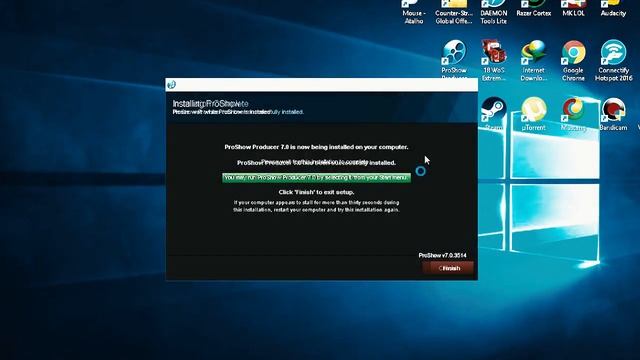
Task: Open the Bandicam desktop shortcut
Action: point(613,114)
